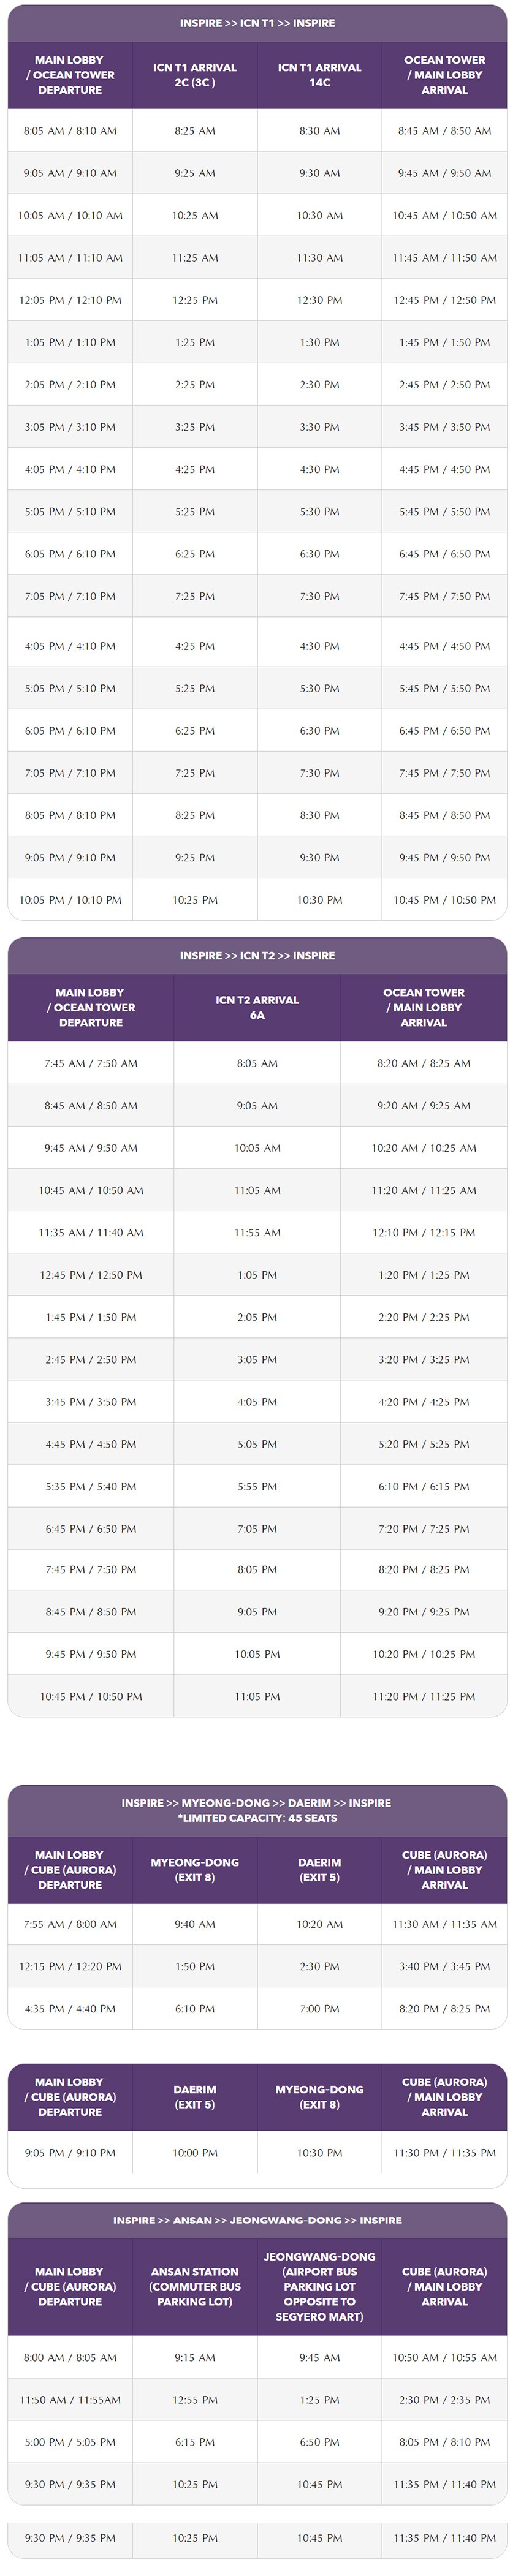Select the 5:35 PM / 5:40 PM departure cell

(90, 1486)
